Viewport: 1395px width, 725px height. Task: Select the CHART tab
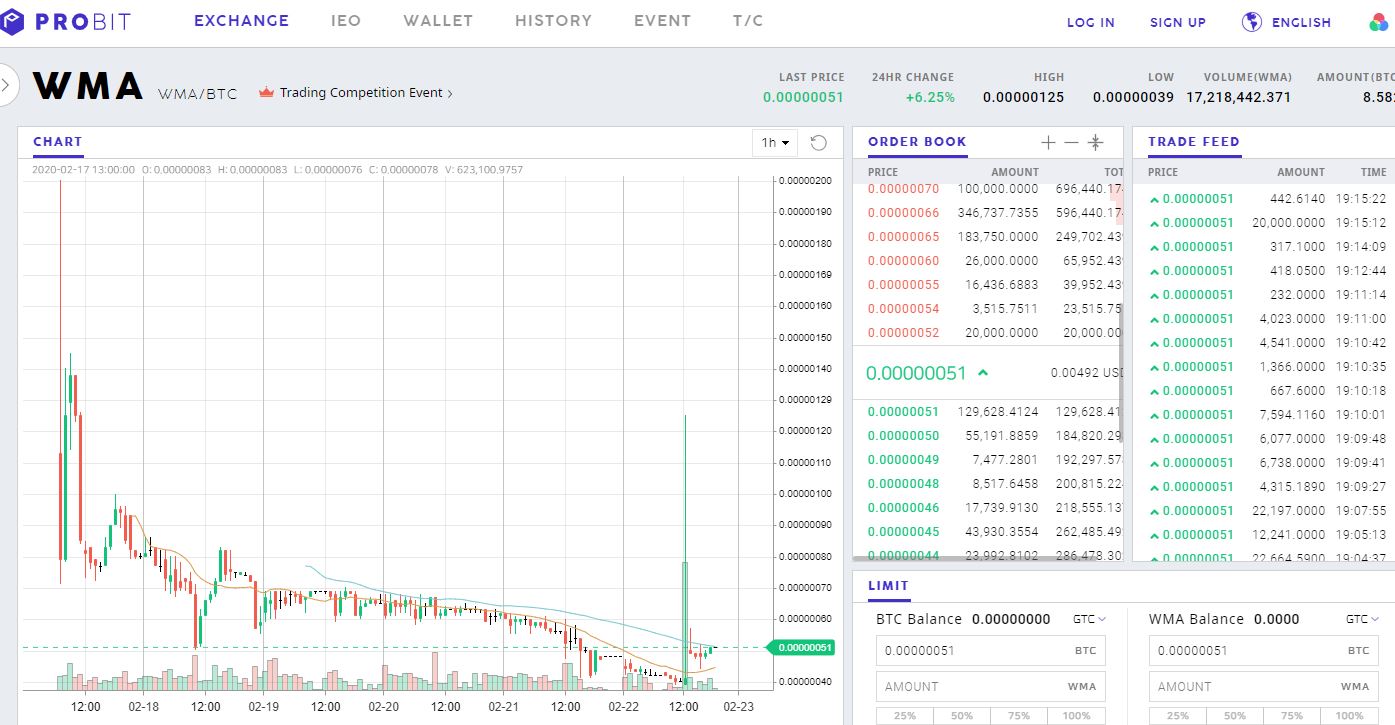coord(58,143)
